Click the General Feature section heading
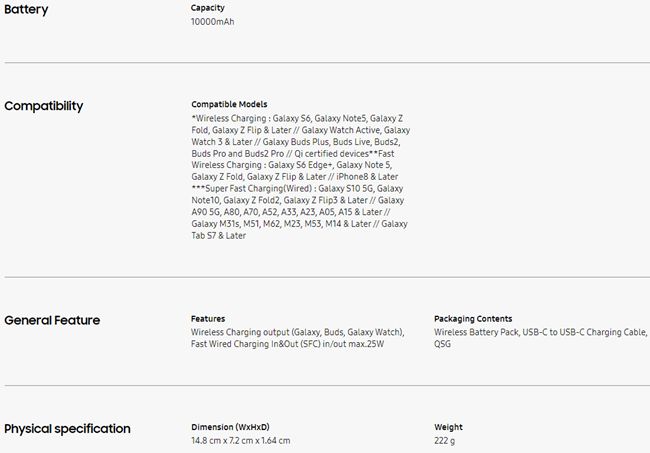The height and width of the screenshot is (453, 650). coord(52,320)
